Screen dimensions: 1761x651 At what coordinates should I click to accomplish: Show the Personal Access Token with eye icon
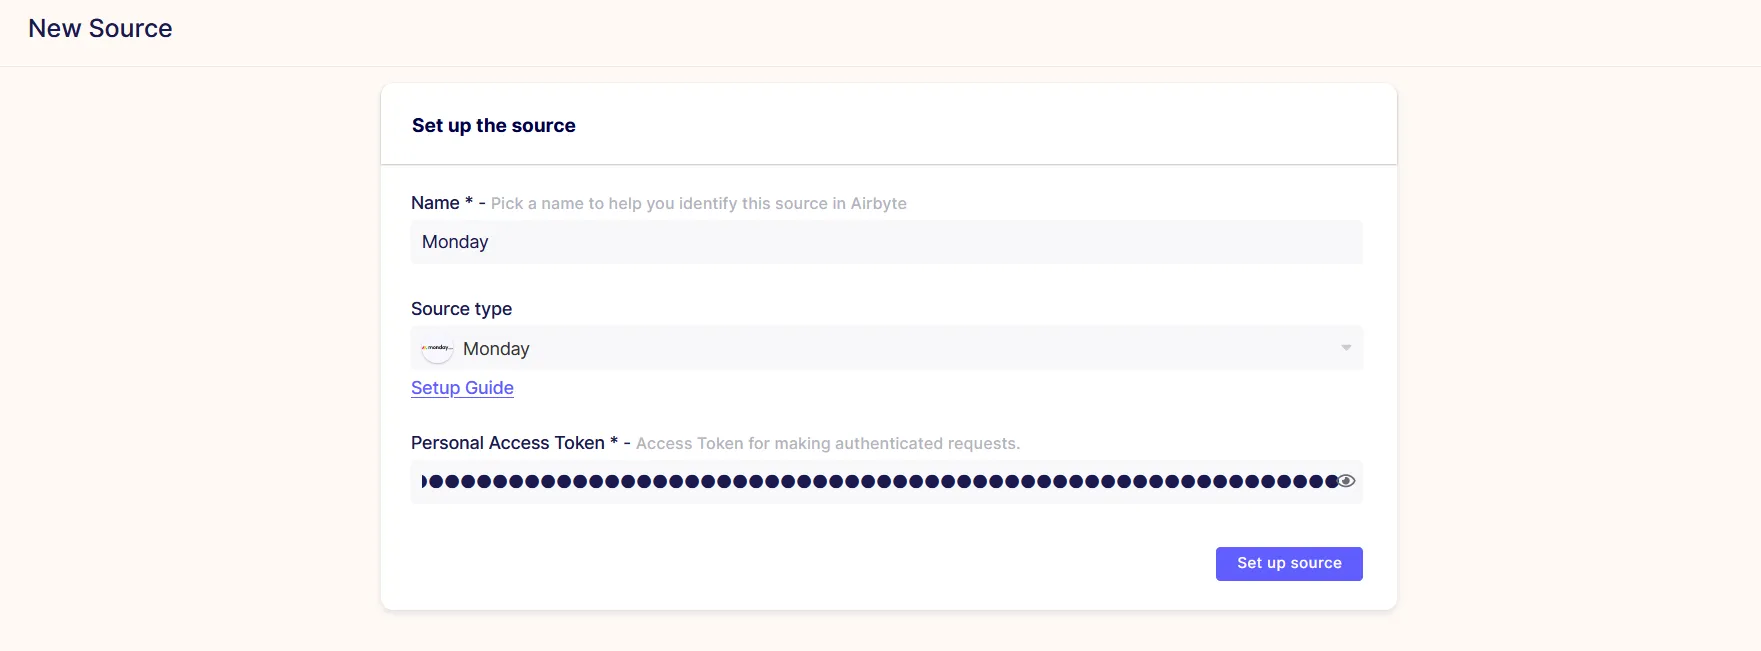(1346, 481)
